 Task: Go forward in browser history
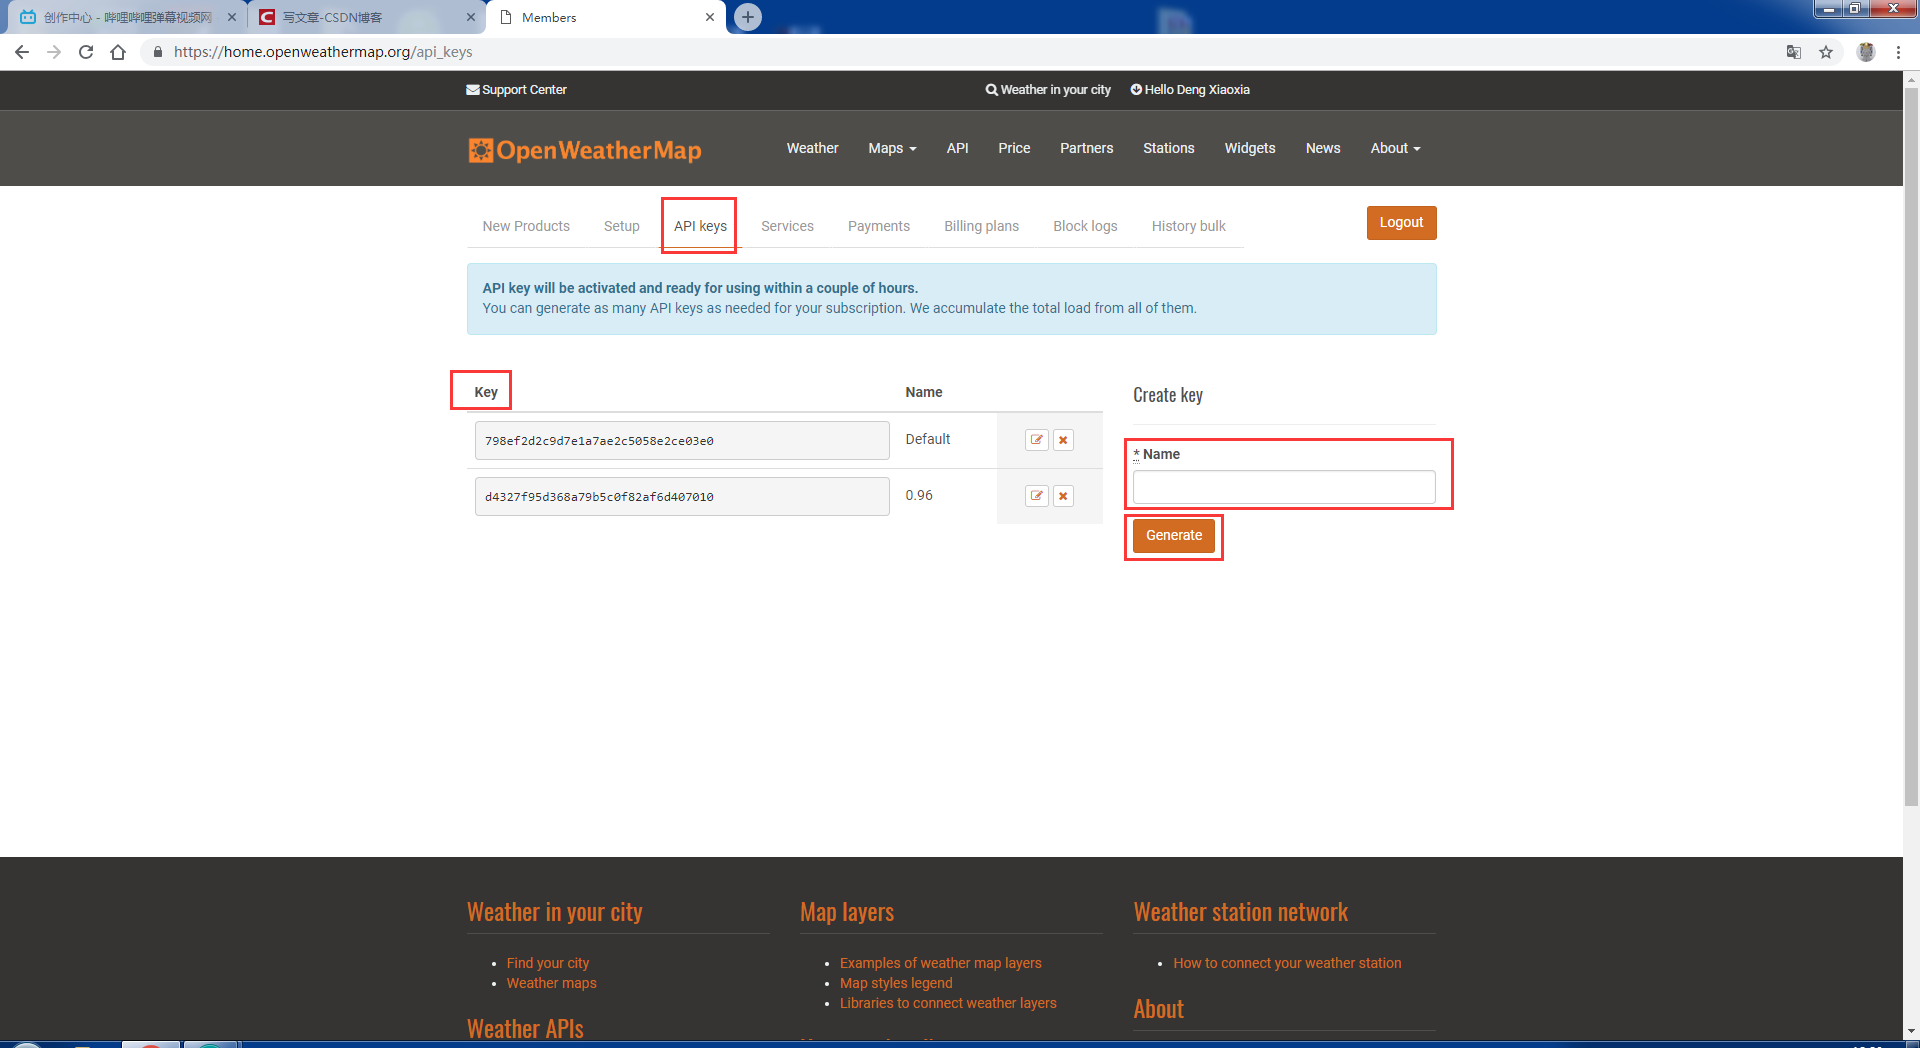[54, 52]
